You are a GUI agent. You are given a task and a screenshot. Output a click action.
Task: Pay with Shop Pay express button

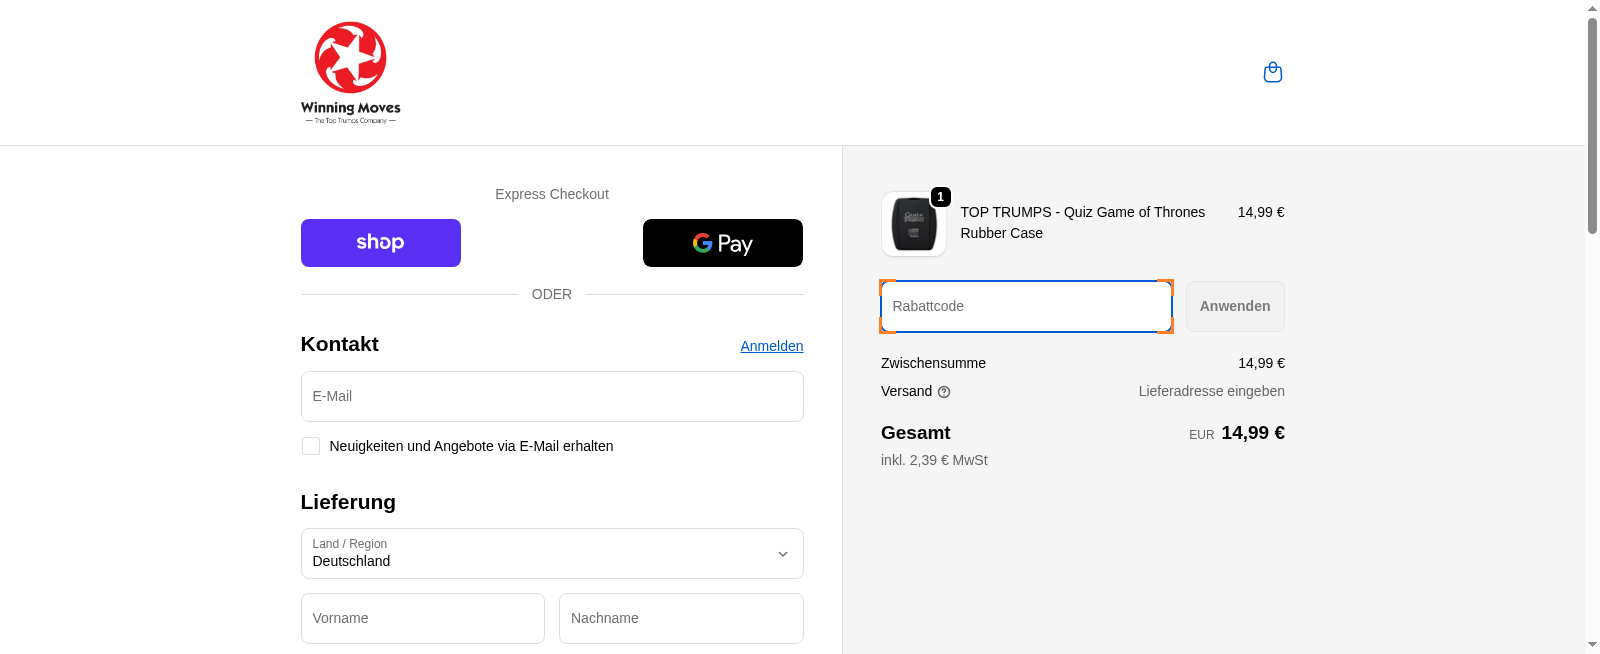380,243
